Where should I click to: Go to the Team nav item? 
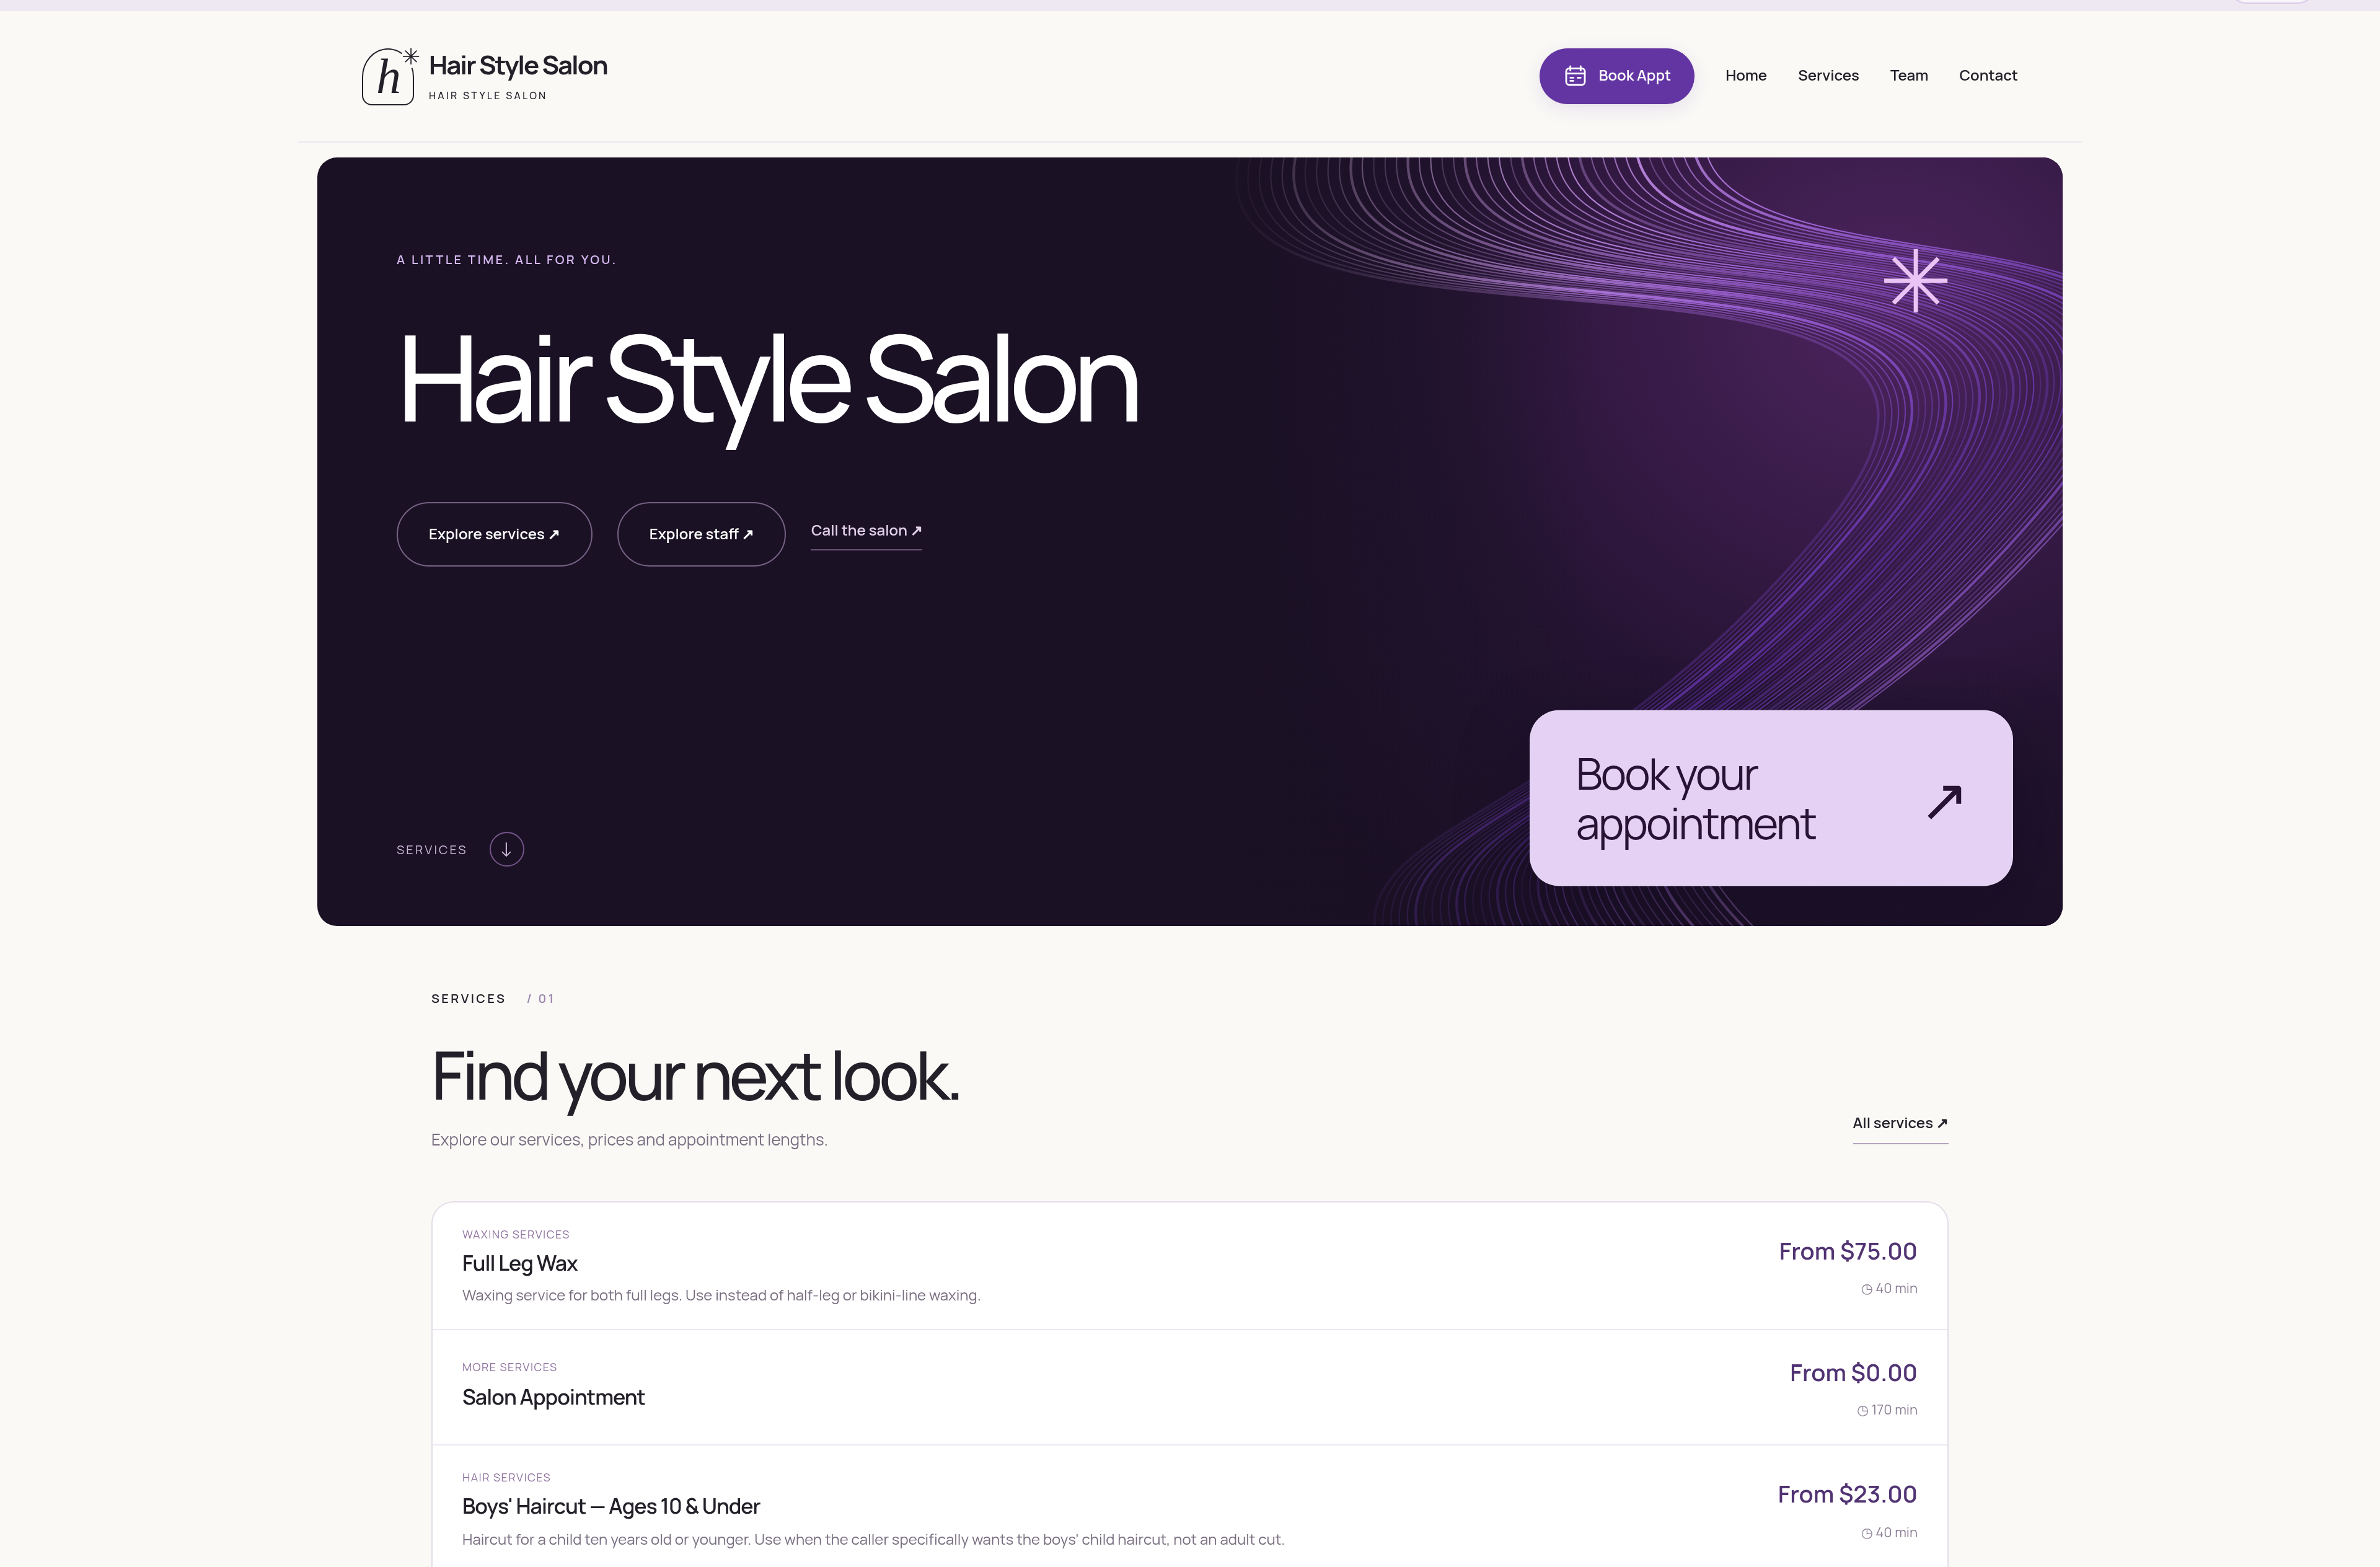pyautogui.click(x=1908, y=76)
